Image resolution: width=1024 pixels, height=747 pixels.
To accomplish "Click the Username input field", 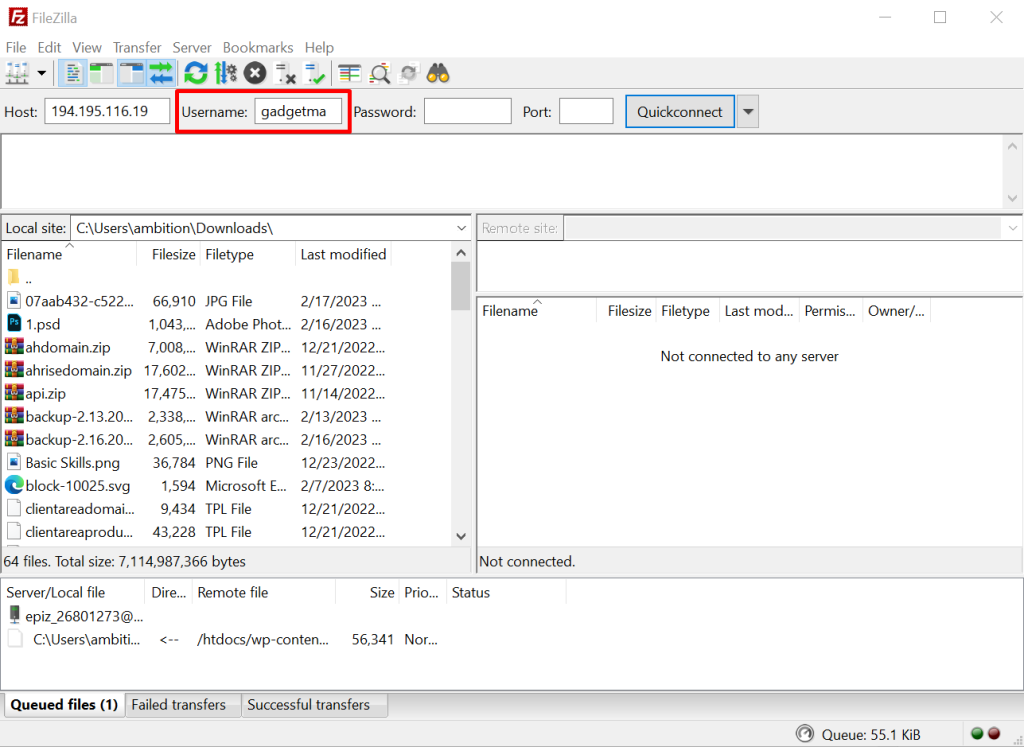I will (x=298, y=111).
